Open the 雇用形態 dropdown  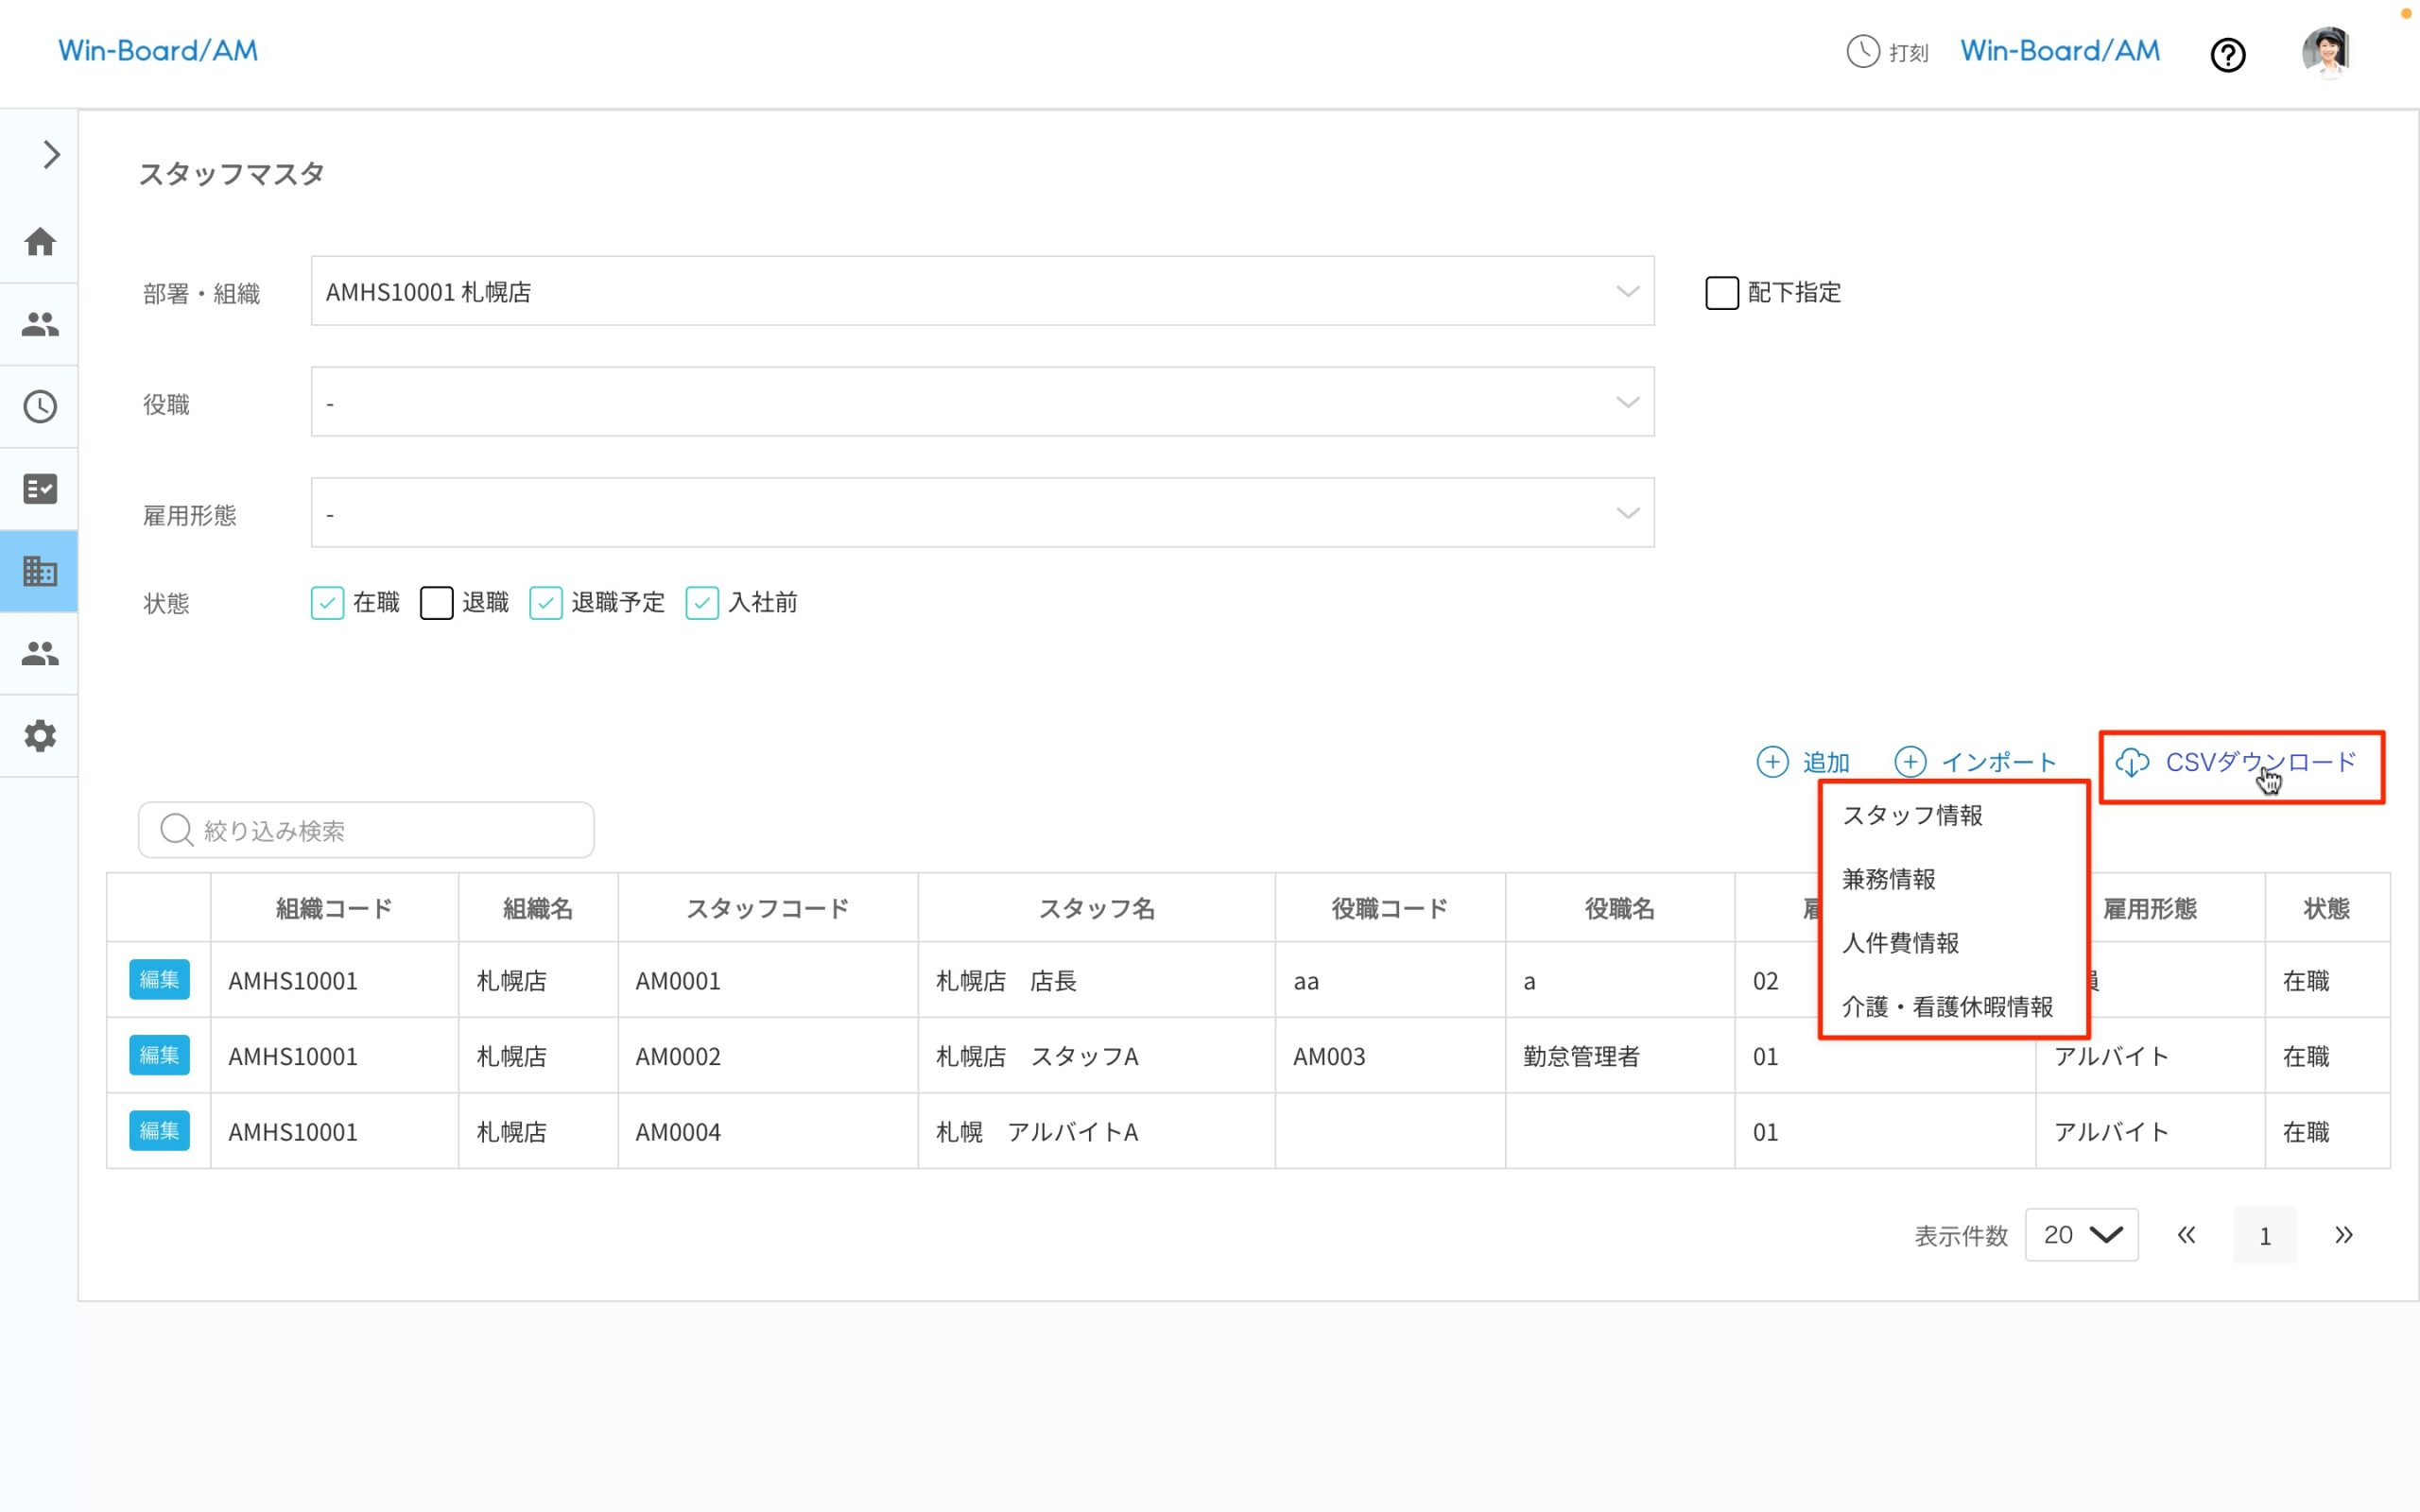(x=982, y=513)
